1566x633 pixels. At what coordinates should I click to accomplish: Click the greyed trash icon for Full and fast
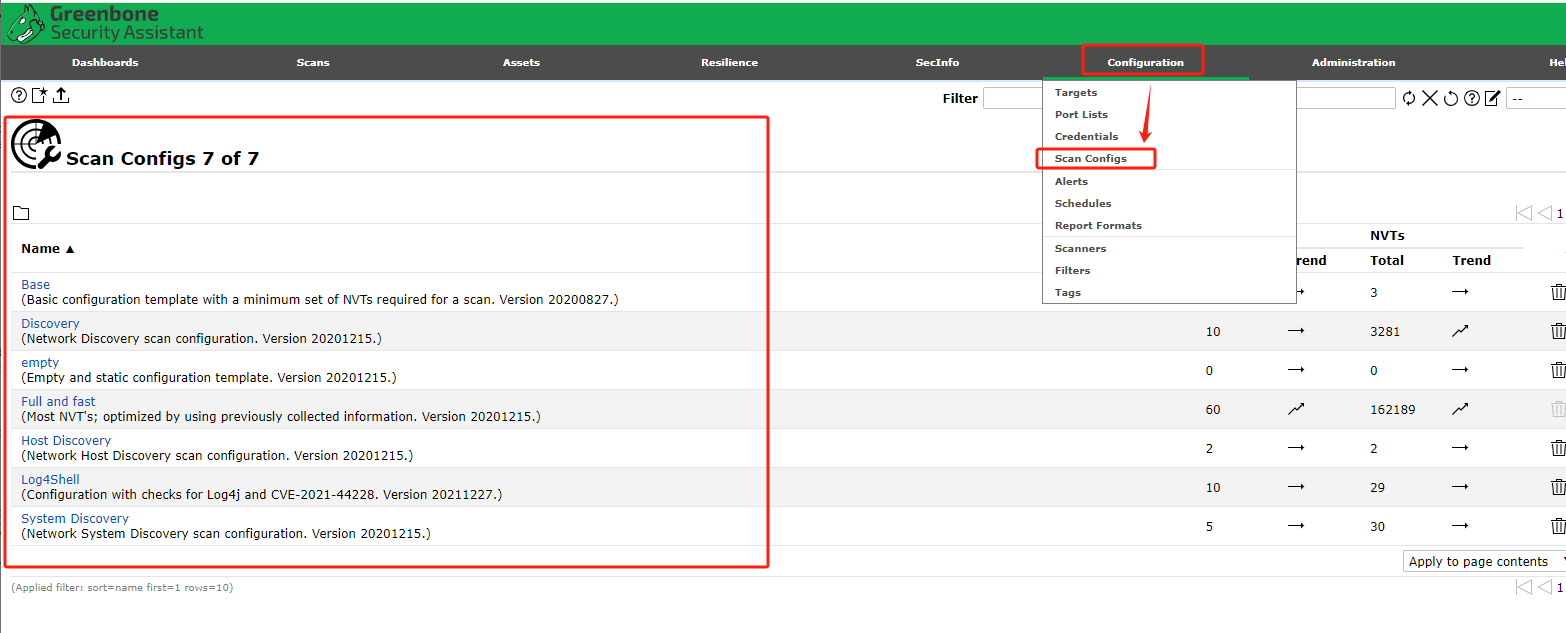pos(1558,409)
